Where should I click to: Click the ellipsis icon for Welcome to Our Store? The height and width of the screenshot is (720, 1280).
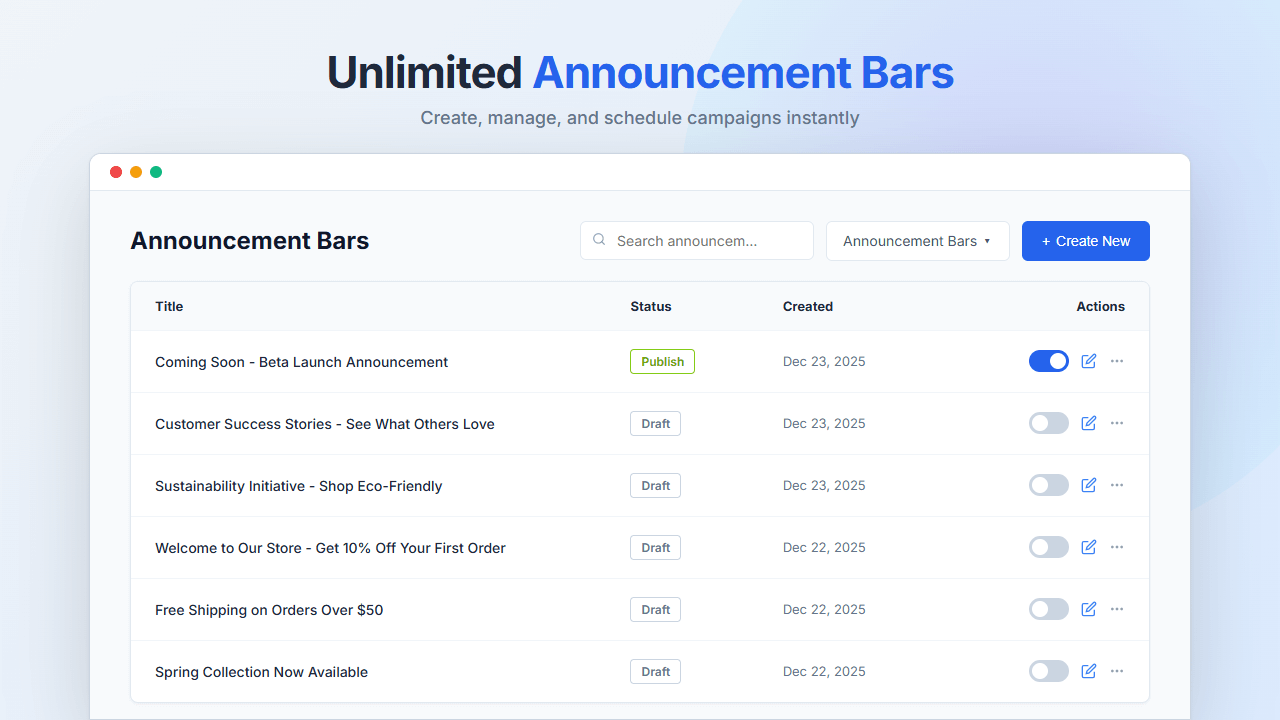1117,547
